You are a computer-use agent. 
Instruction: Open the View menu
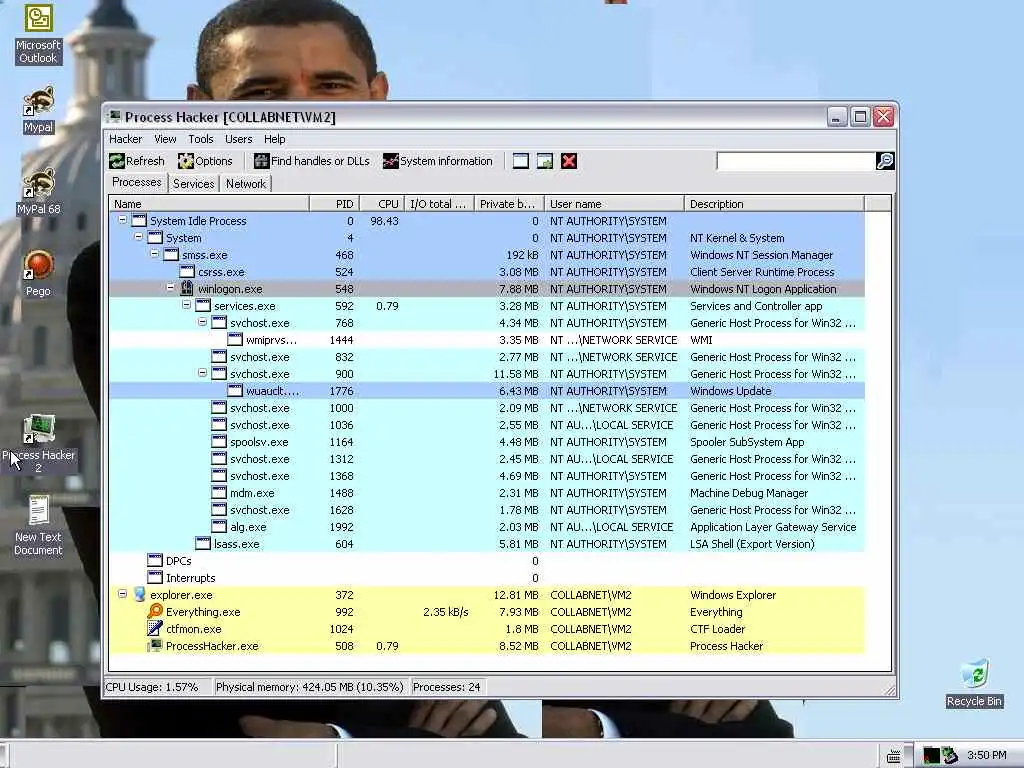point(165,139)
